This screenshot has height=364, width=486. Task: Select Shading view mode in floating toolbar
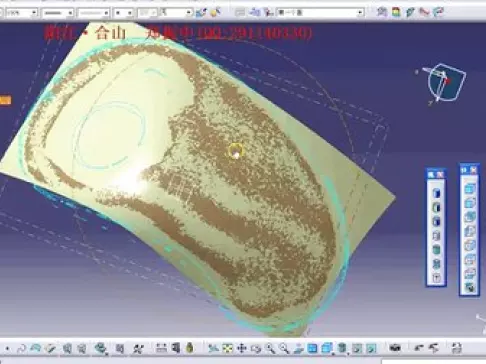[x=436, y=193]
